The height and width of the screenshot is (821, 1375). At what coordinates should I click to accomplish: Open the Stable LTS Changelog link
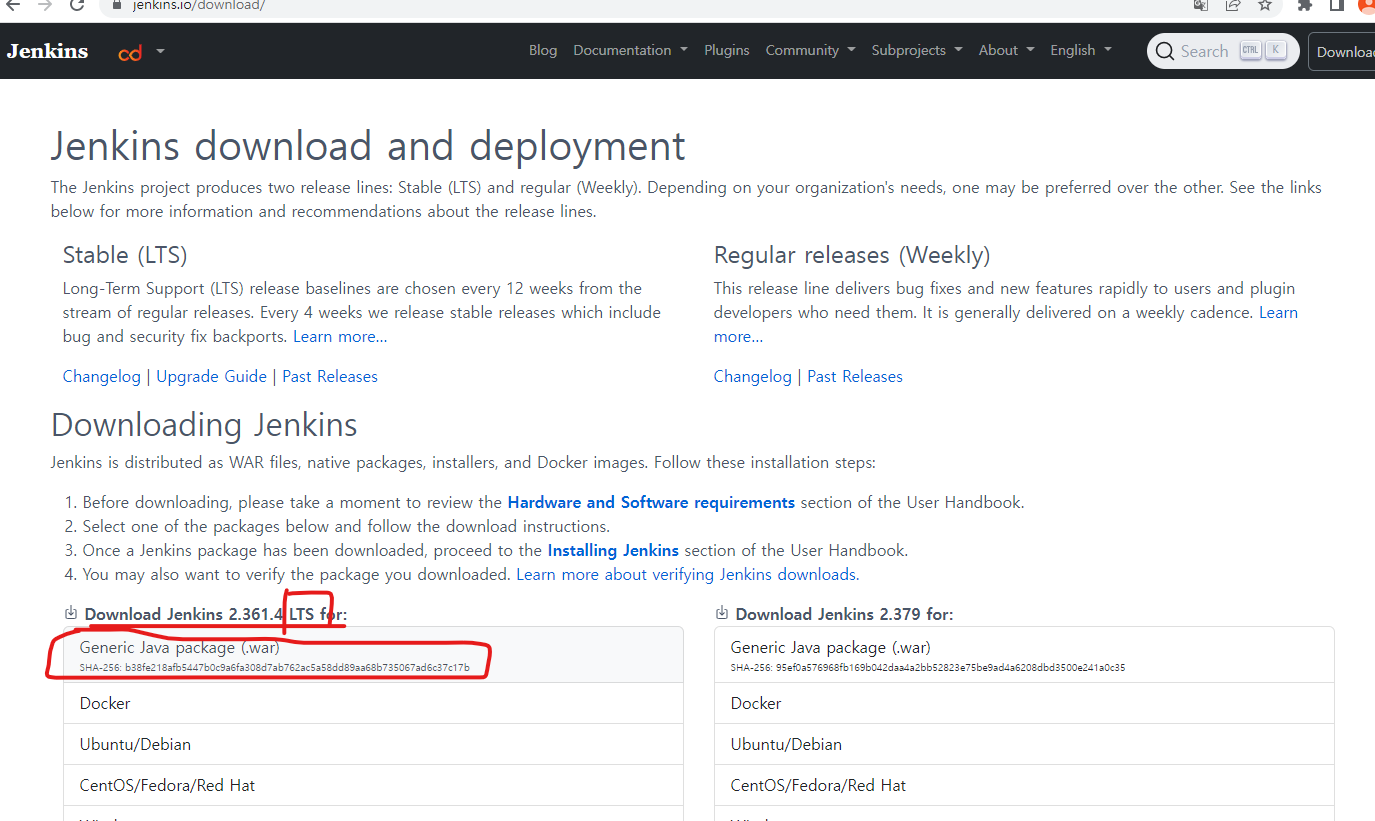tap(102, 377)
